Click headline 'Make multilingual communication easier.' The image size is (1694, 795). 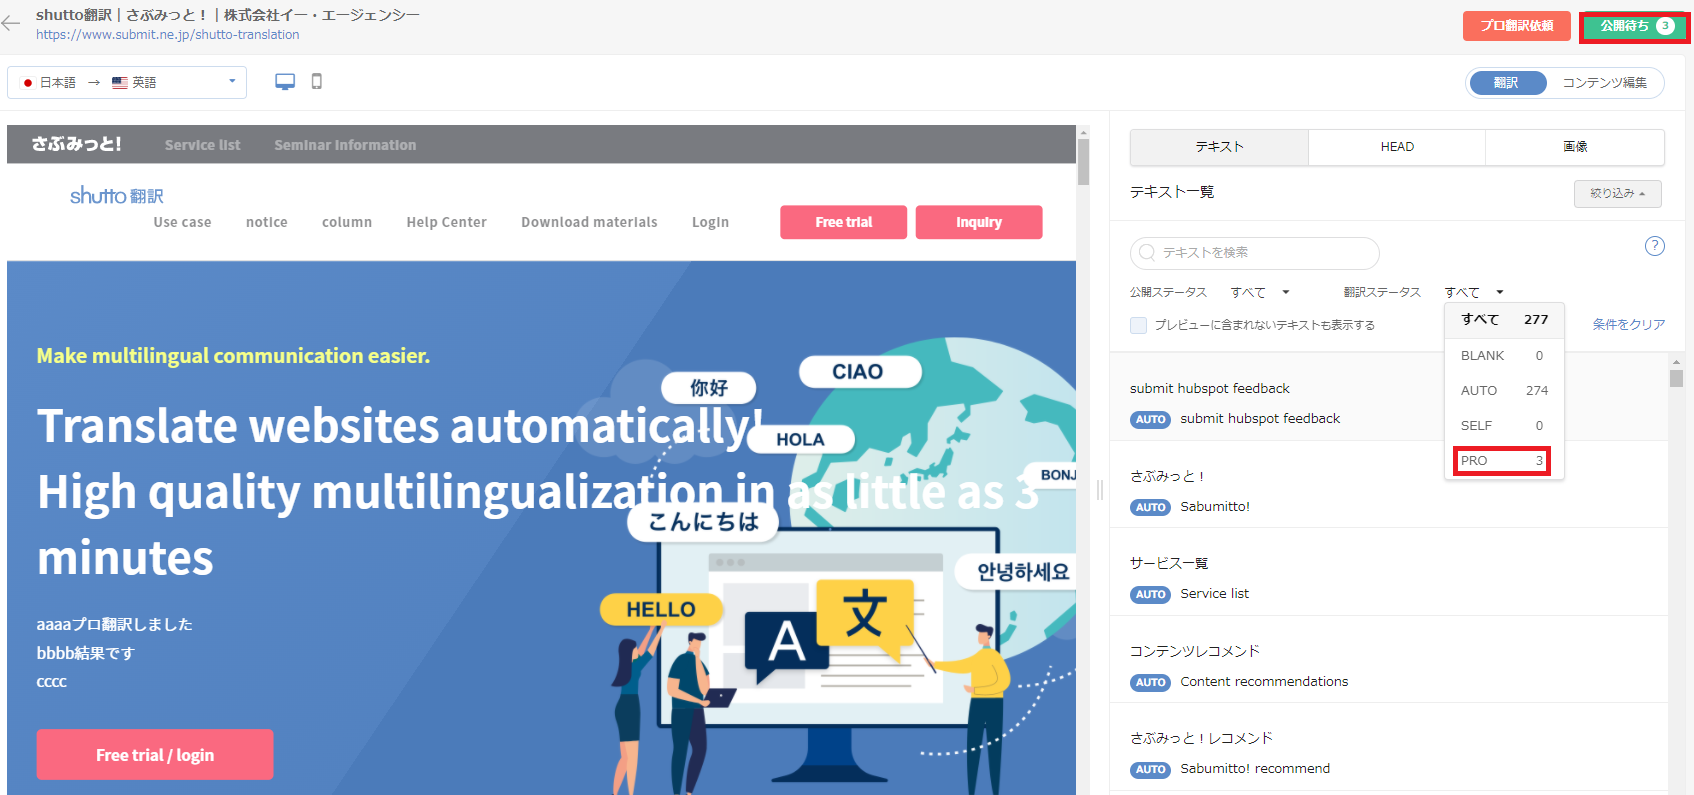(x=233, y=356)
